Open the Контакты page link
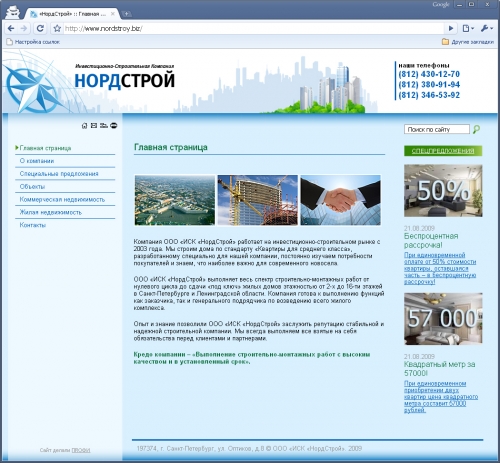Image resolution: width=500 pixels, height=463 pixels. pyautogui.click(x=33, y=225)
